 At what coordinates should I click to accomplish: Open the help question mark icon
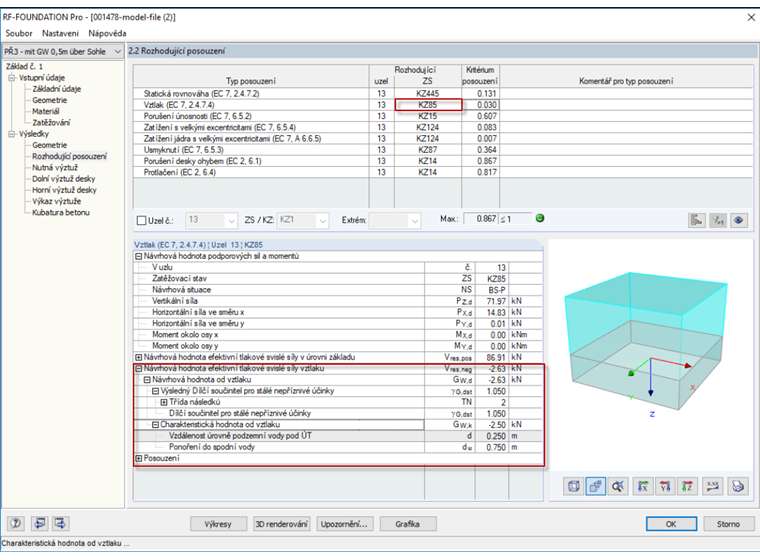pos(16,523)
